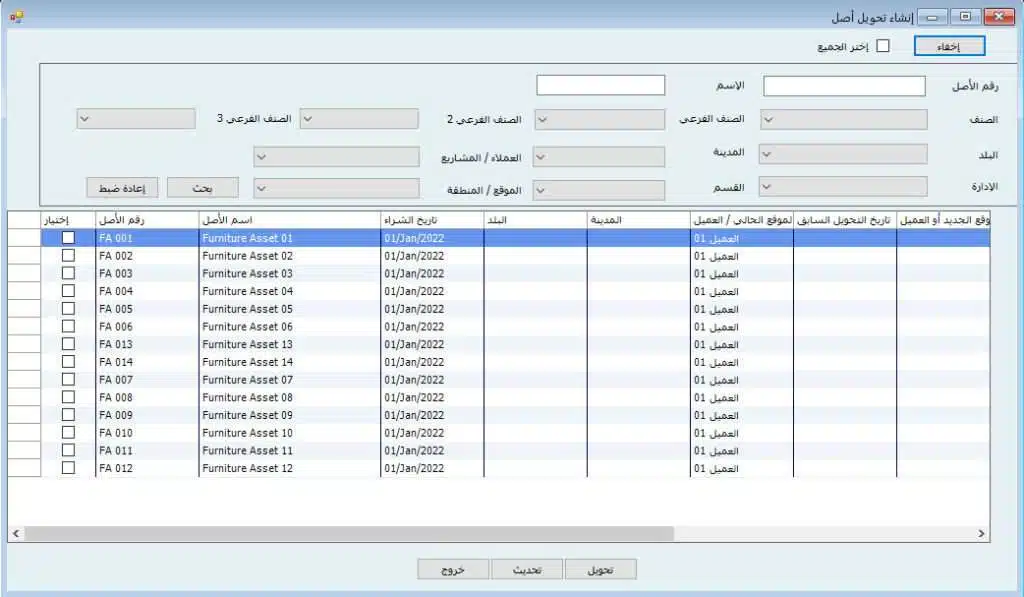1024x597 pixels.
Task: Expand the الصنف الفرعي 3 dropdown
Action: click(x=136, y=119)
